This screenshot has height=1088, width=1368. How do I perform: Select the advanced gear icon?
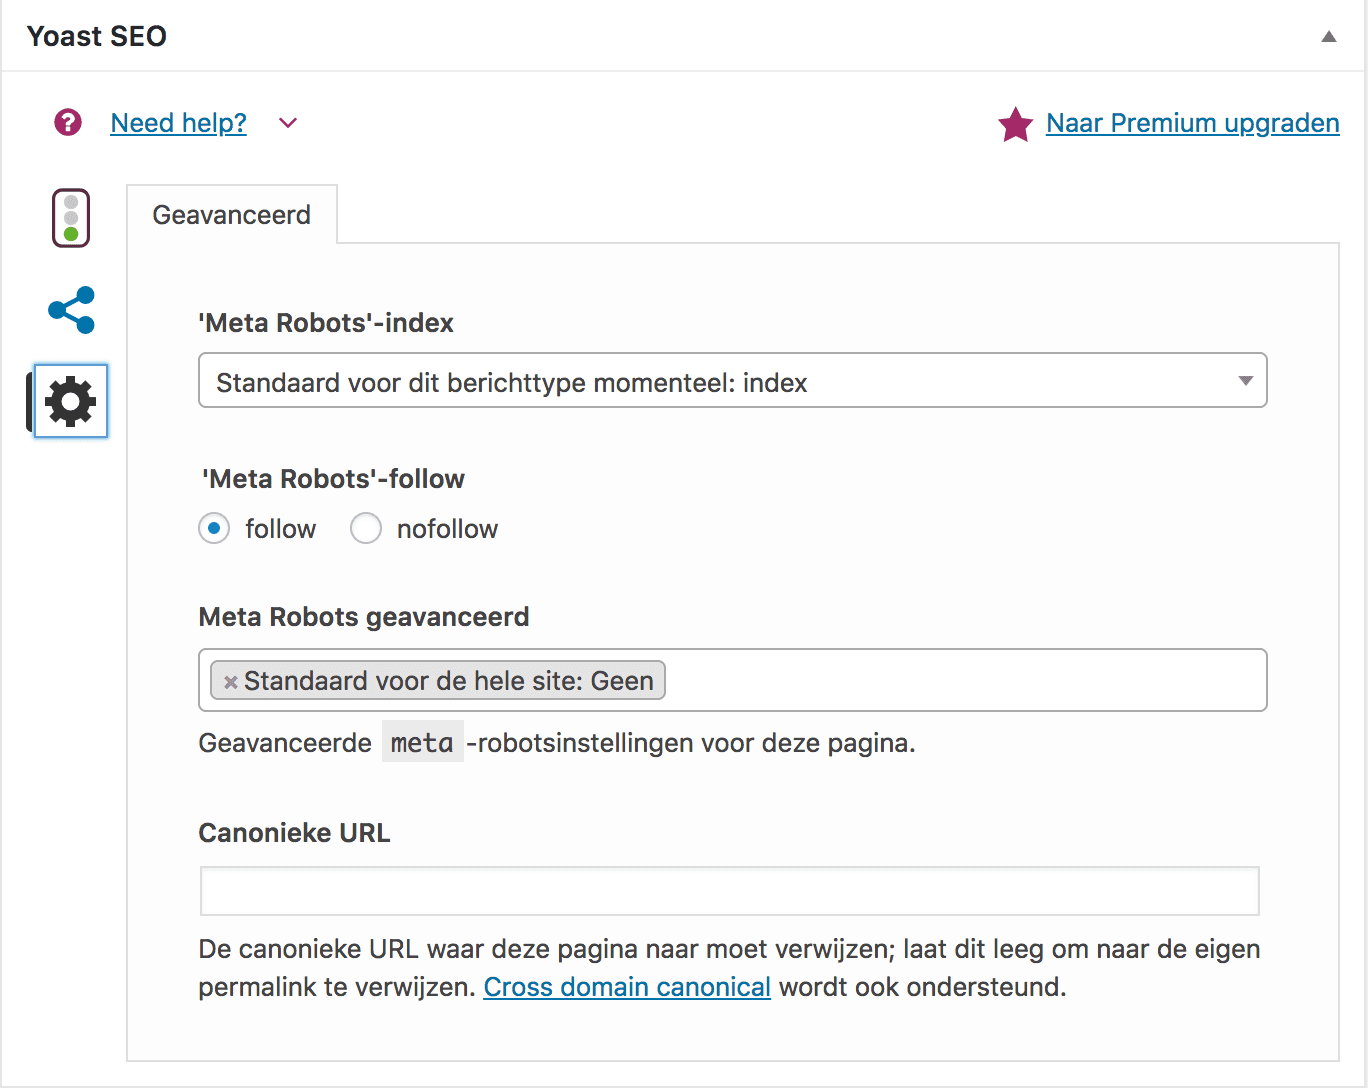point(71,401)
